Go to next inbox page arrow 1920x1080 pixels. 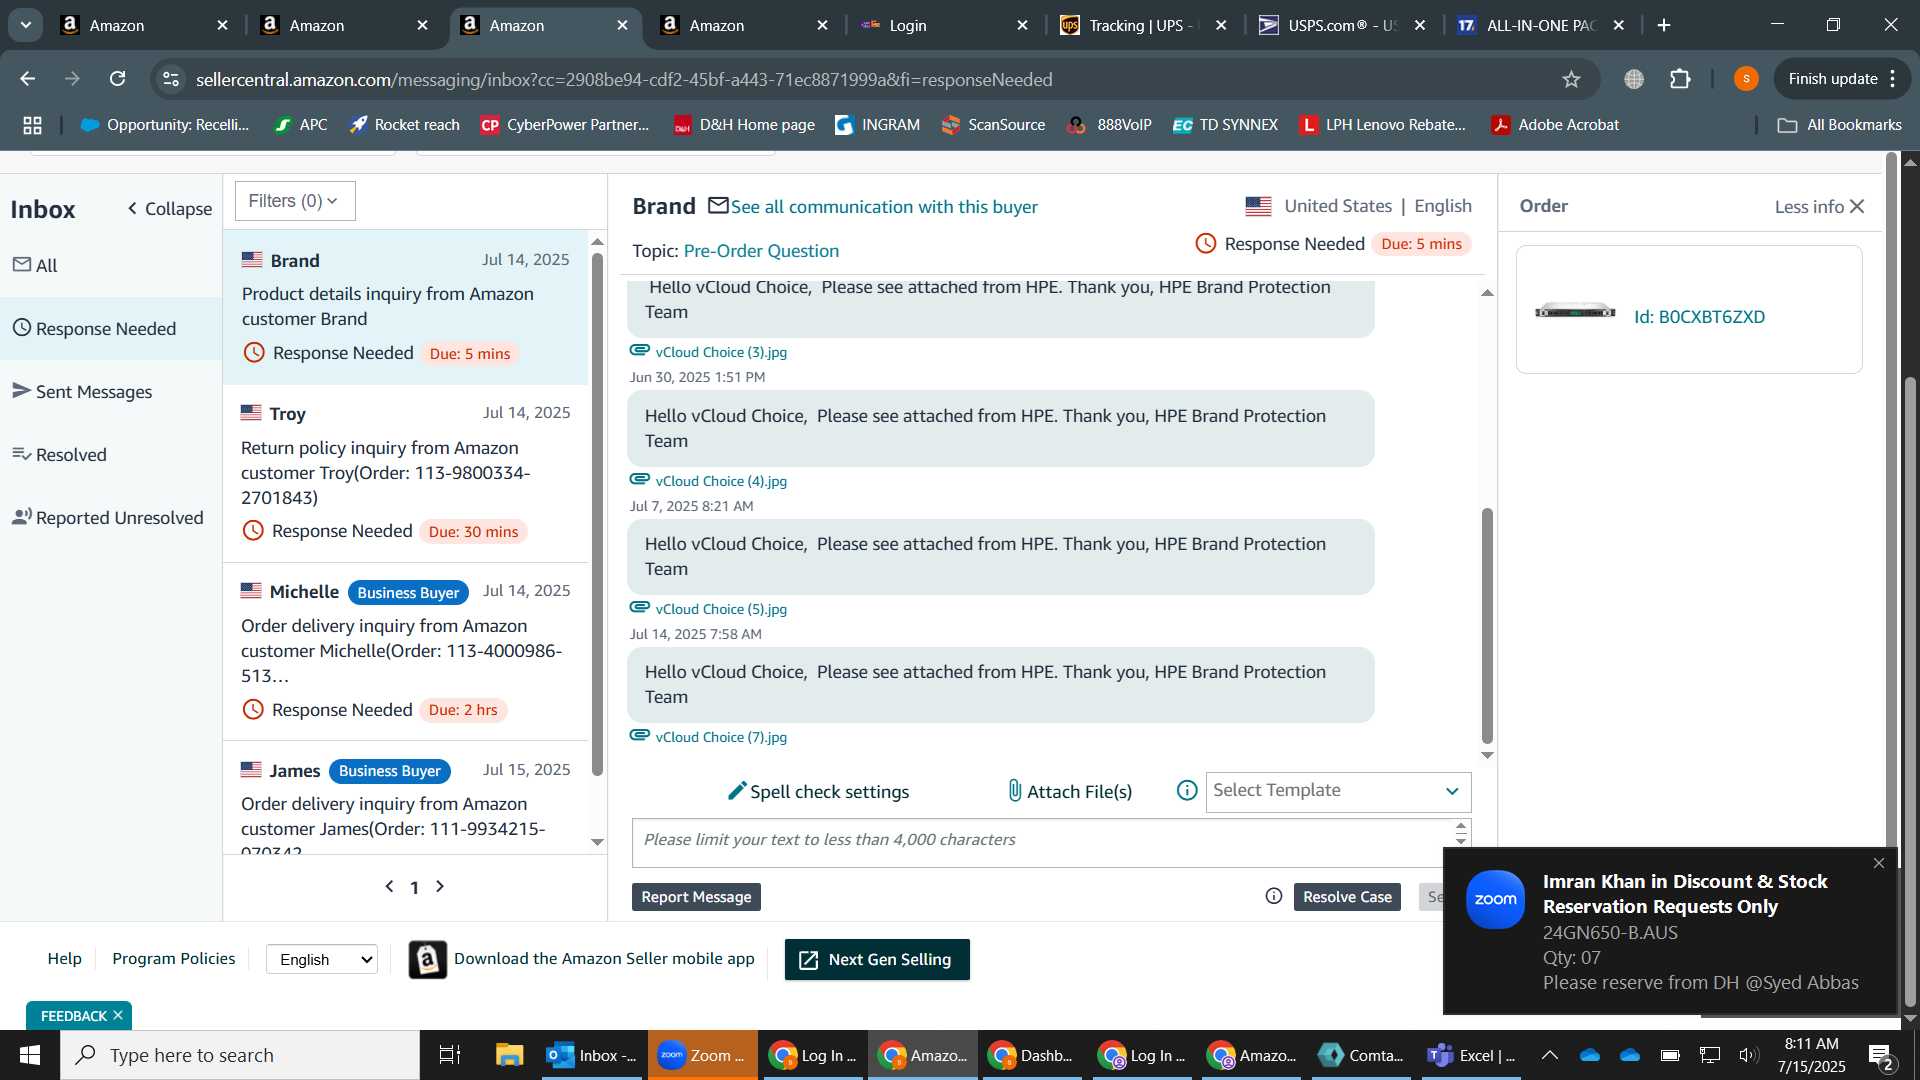point(440,886)
